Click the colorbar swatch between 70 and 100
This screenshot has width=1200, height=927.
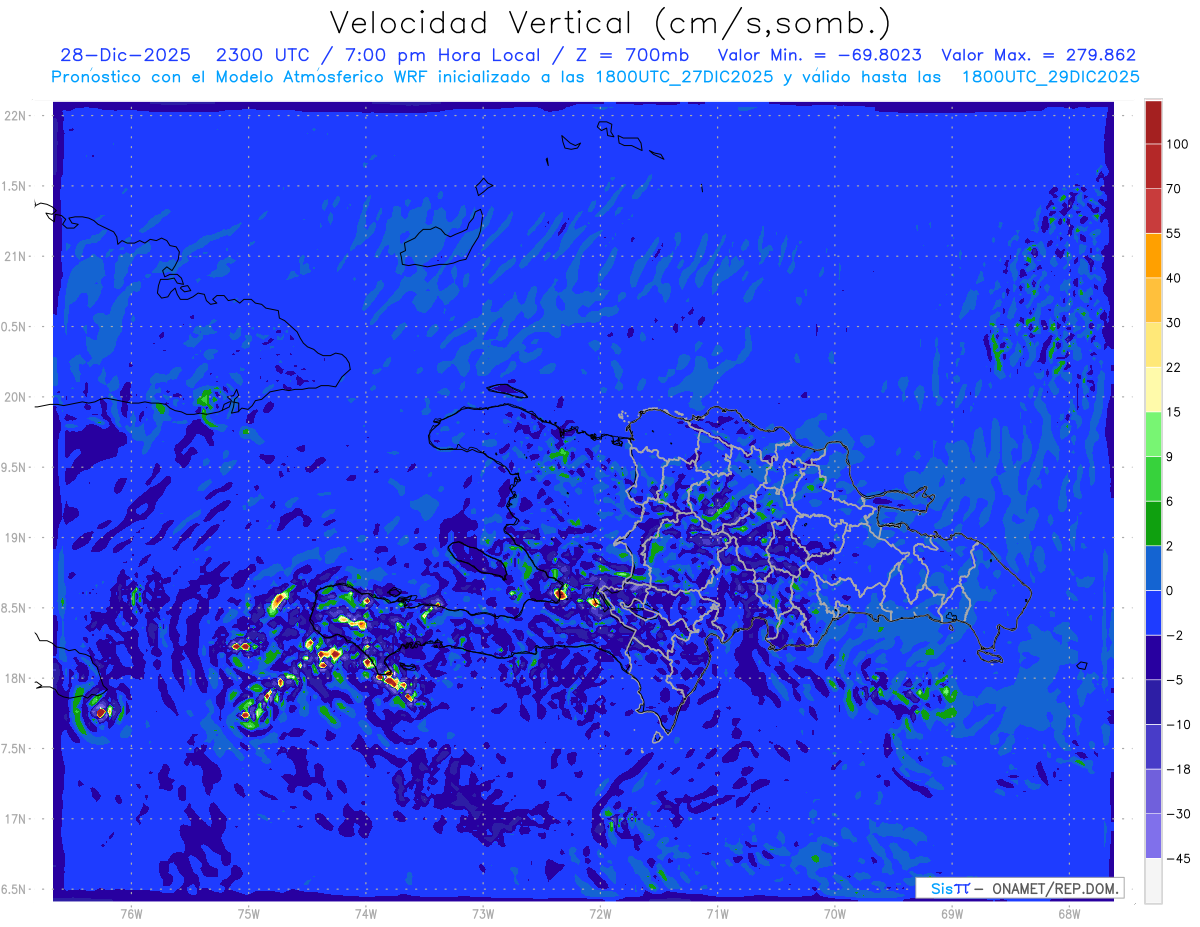pyautogui.click(x=1153, y=166)
